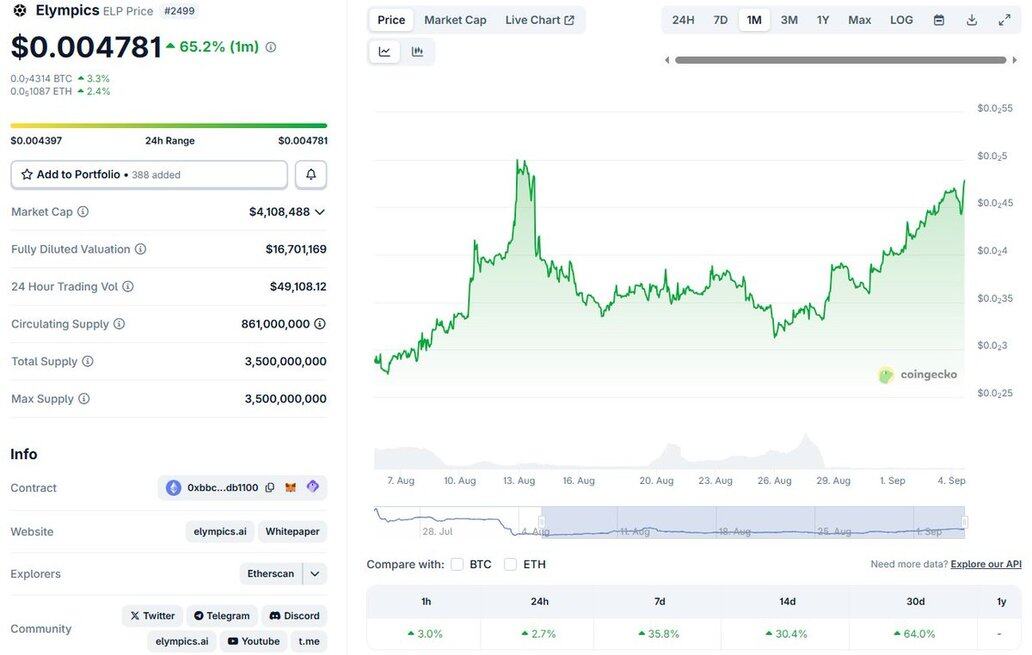This screenshot has width=1032, height=655.
Task: Click the contract address 0xbbc...db1100
Action: pos(222,488)
